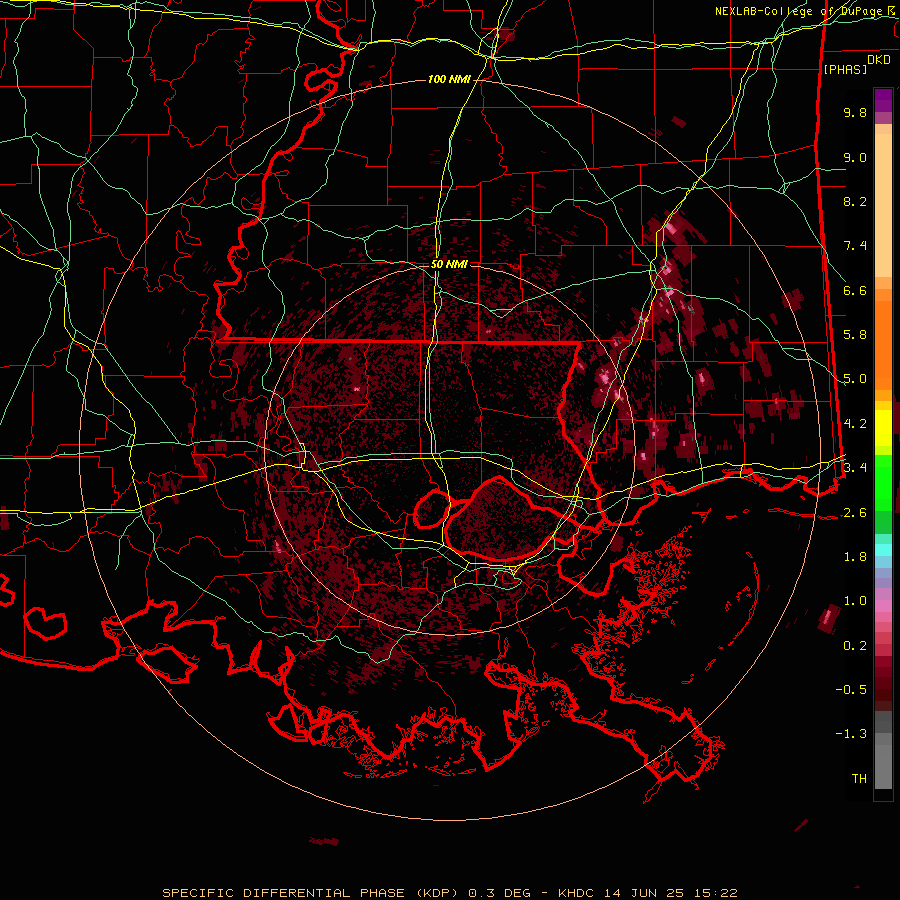Click the TH threshold label on legend
The width and height of the screenshot is (900, 900).
(x=859, y=779)
